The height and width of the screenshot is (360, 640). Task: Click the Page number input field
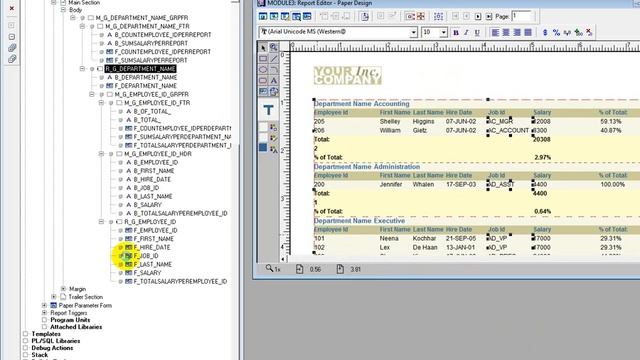click(522, 16)
